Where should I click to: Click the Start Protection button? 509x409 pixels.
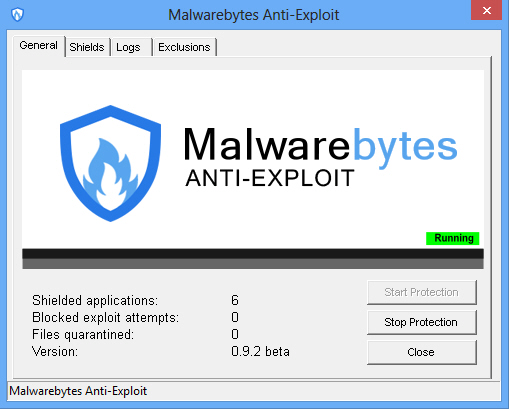point(422,292)
